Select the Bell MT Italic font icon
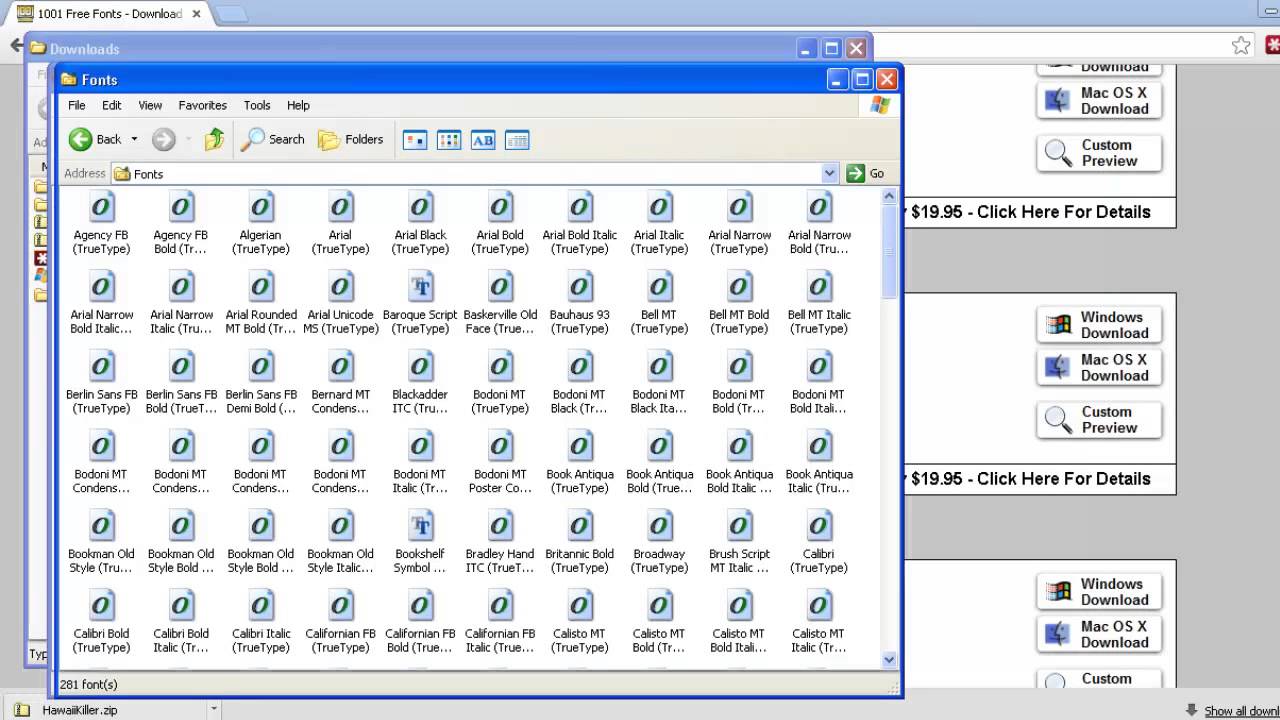Image resolution: width=1280 pixels, height=720 pixels. 819,288
